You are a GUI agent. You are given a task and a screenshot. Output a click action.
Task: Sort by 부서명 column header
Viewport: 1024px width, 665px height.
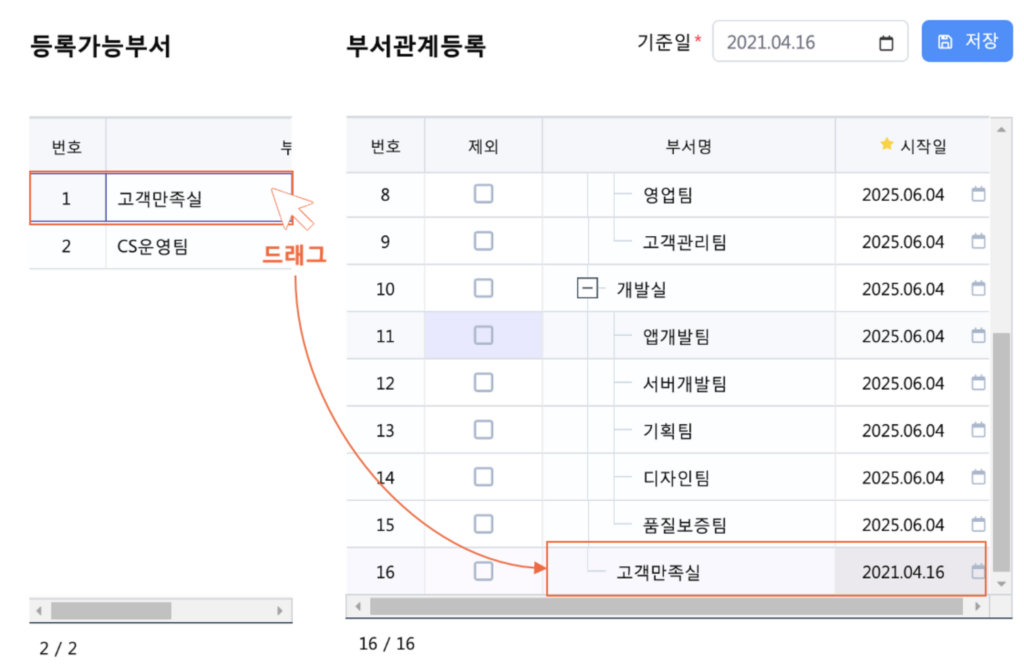(688, 146)
